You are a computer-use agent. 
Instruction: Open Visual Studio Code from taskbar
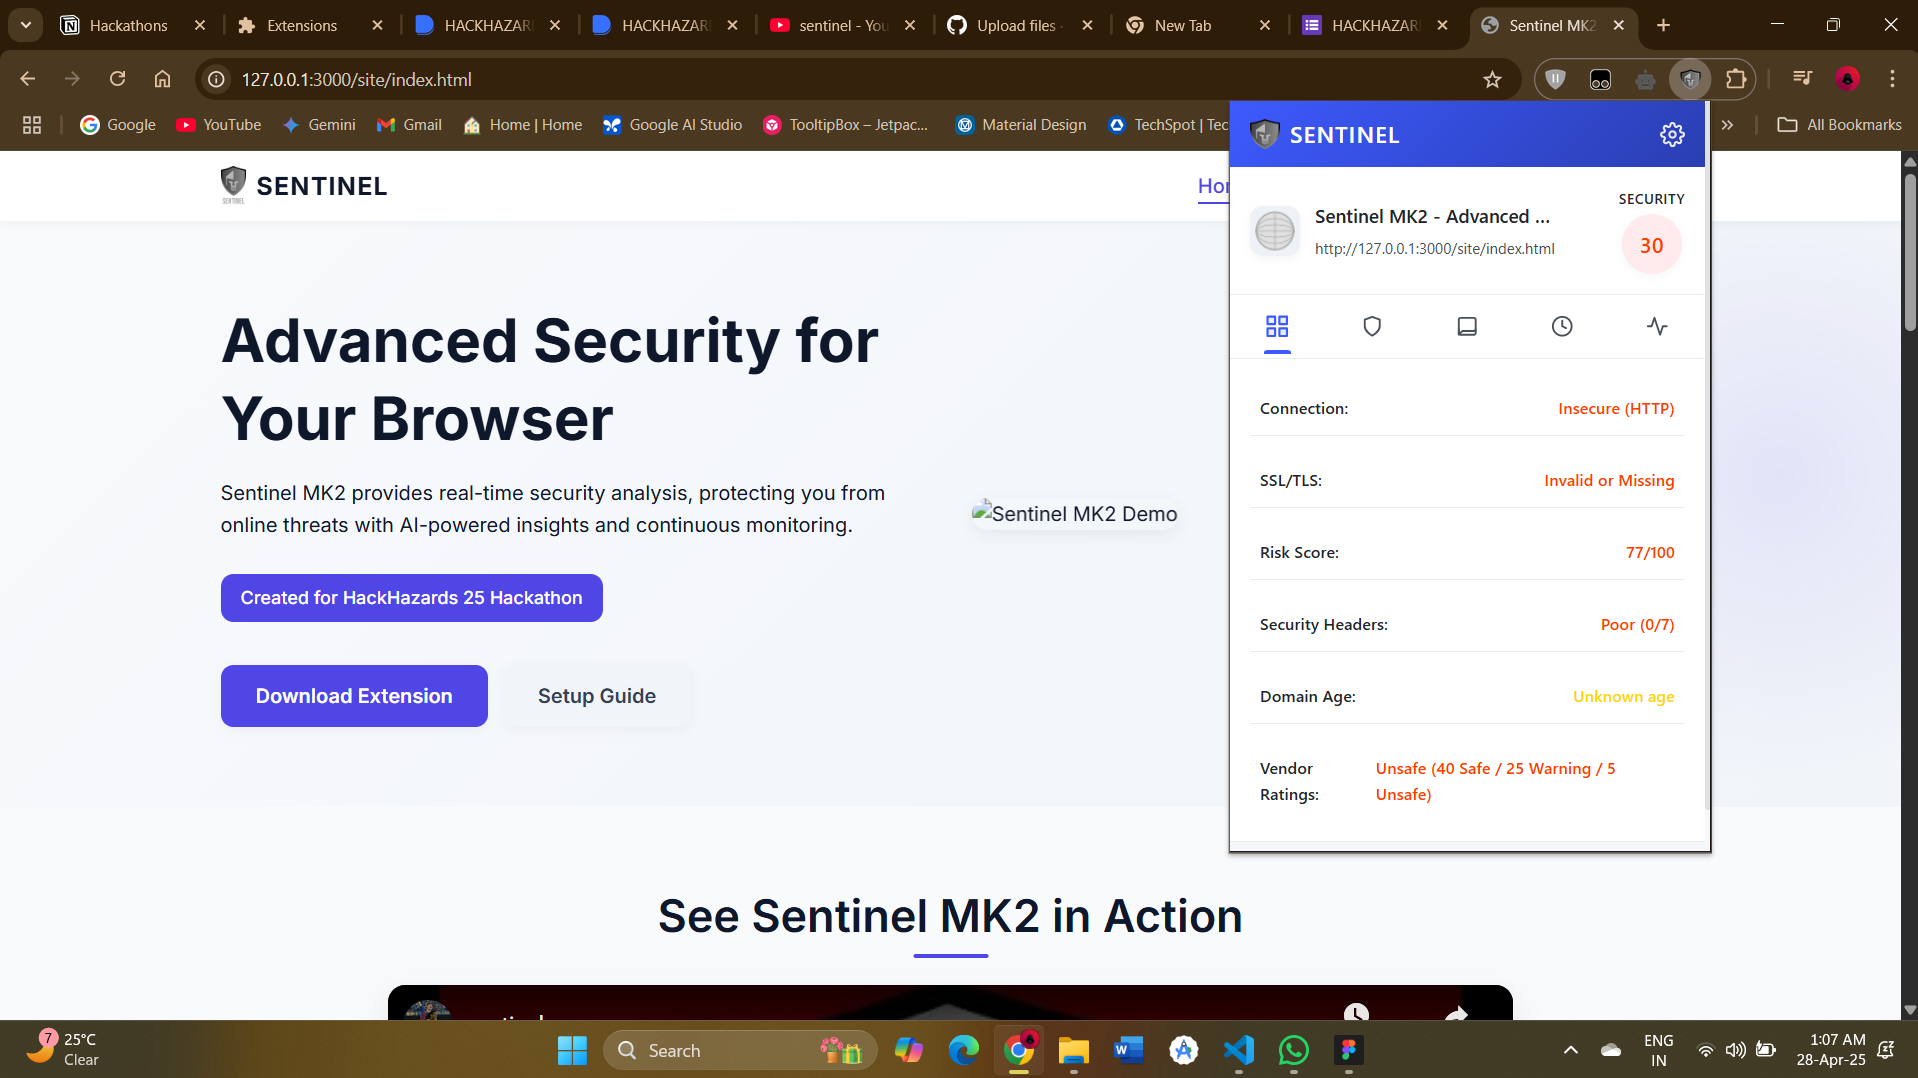pyautogui.click(x=1238, y=1050)
